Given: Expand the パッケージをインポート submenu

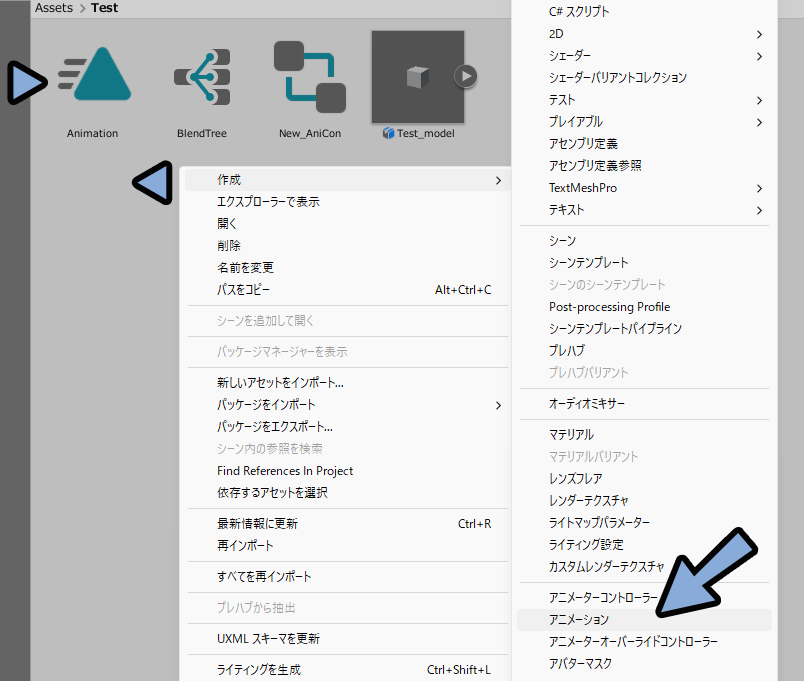Looking at the screenshot, I should coord(348,405).
